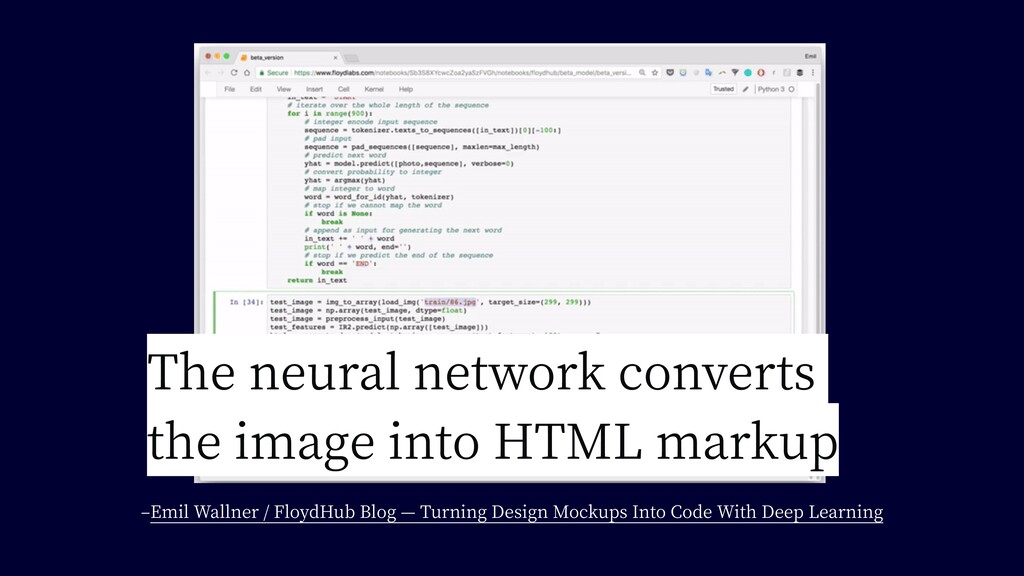Click the Emil profile button
Viewport: 1024px width, 576px height.
(810, 57)
